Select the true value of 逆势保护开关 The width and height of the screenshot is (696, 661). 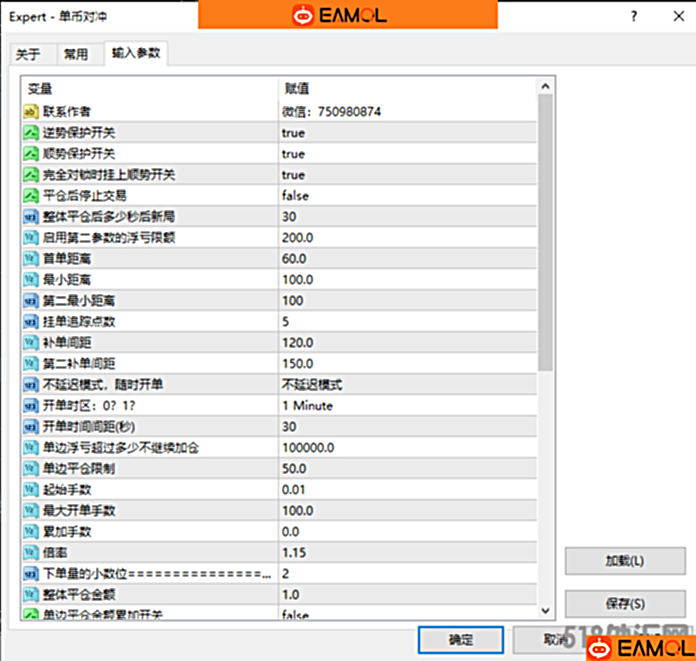coord(407,132)
